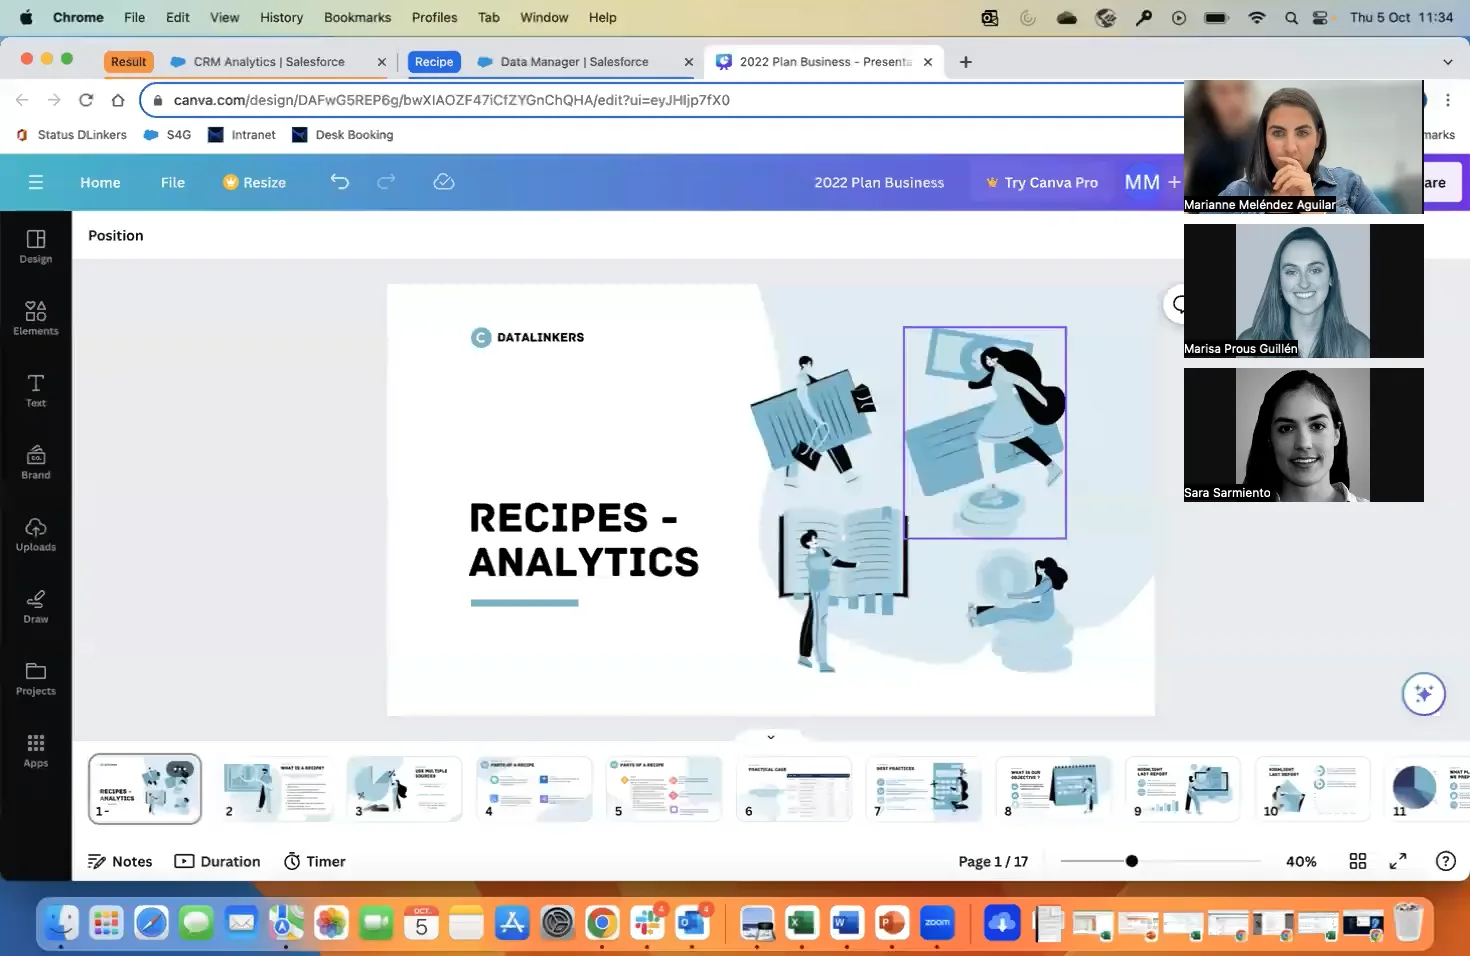Open the Canva hamburger menu
1470x956 pixels.
pyautogui.click(x=36, y=182)
